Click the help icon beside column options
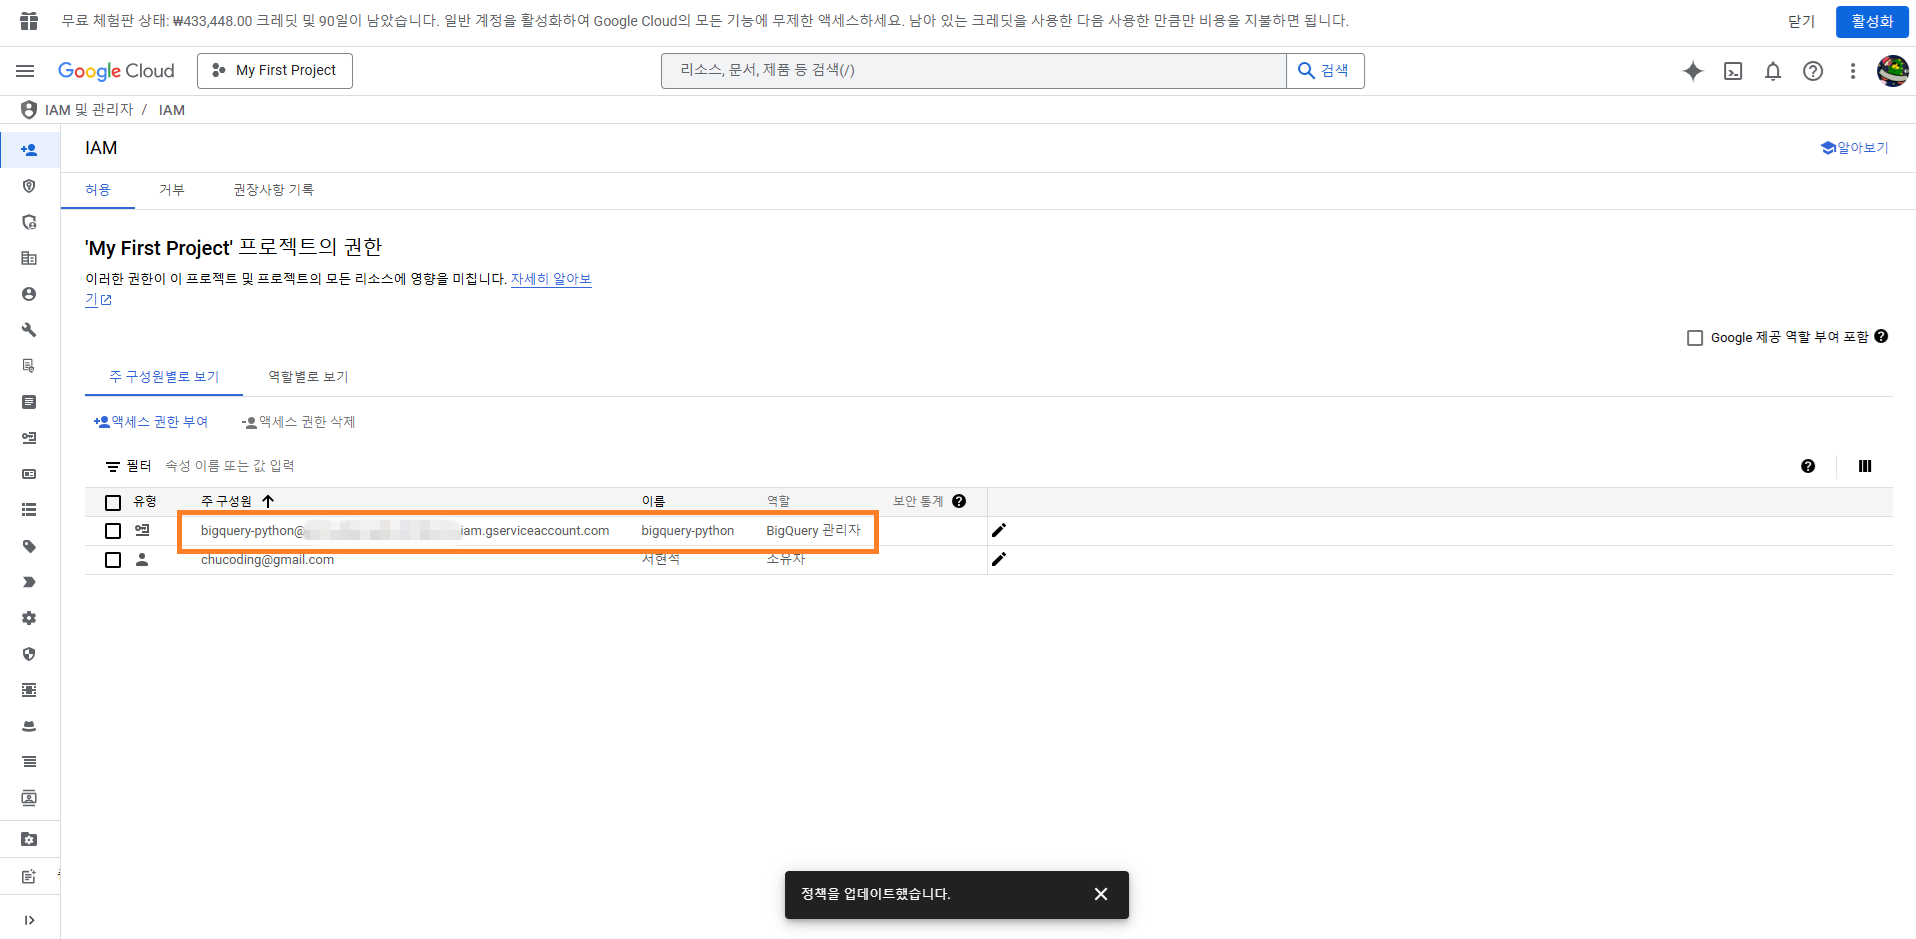1916x939 pixels. coord(1808,466)
